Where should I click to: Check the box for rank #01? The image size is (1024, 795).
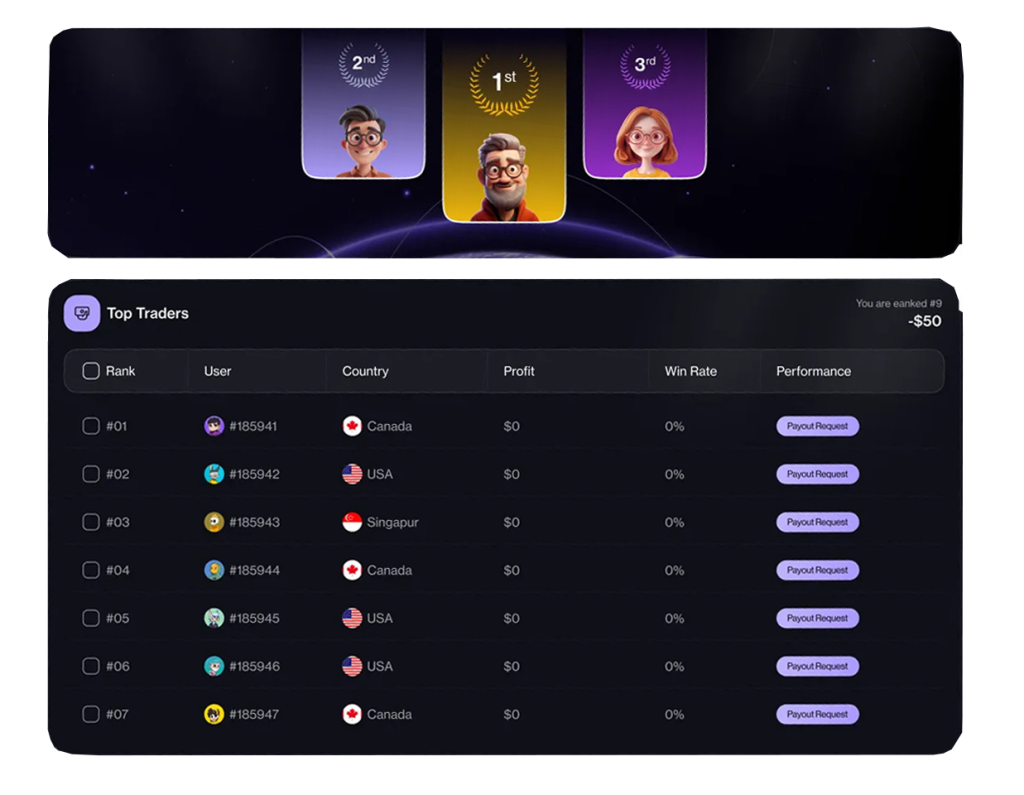(x=91, y=426)
